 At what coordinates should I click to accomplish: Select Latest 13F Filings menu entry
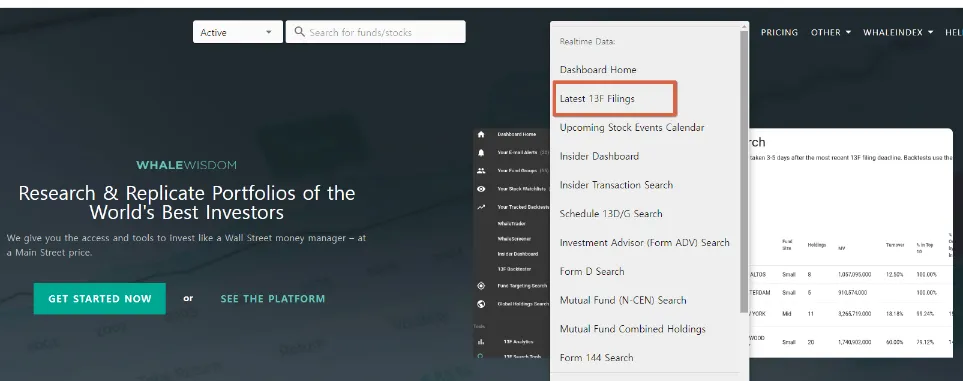[x=597, y=98]
